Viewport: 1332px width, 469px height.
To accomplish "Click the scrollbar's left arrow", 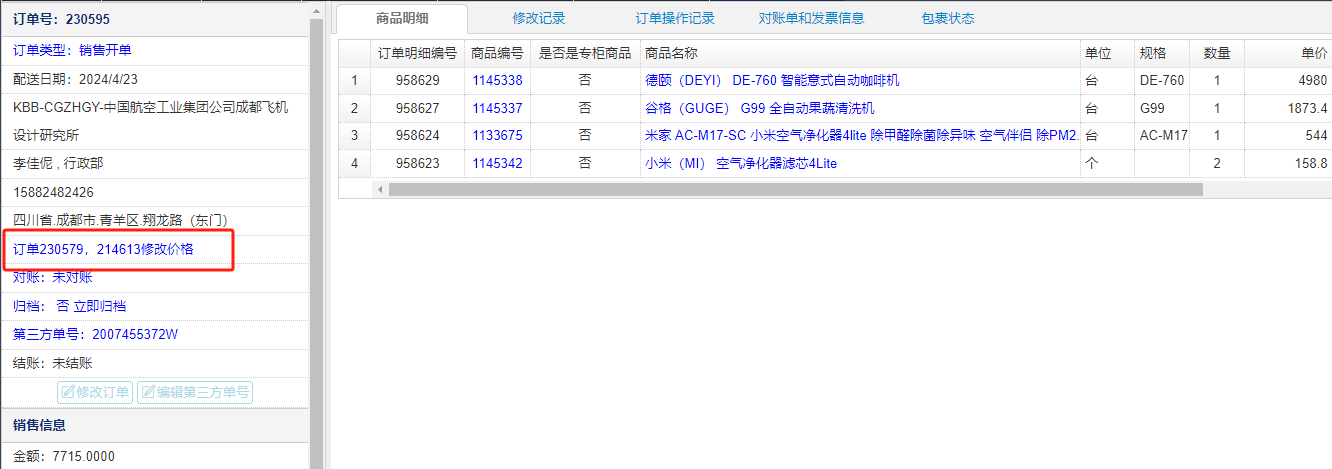I will tap(379, 189).
